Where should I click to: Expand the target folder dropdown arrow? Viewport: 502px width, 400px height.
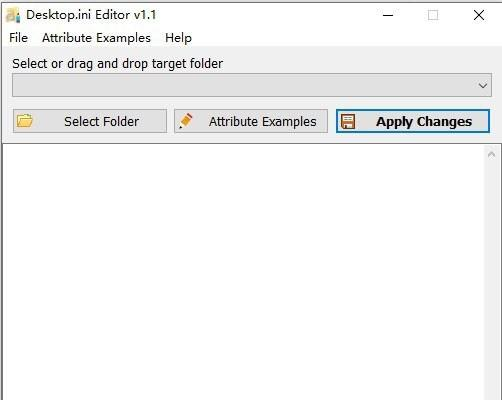[x=483, y=86]
